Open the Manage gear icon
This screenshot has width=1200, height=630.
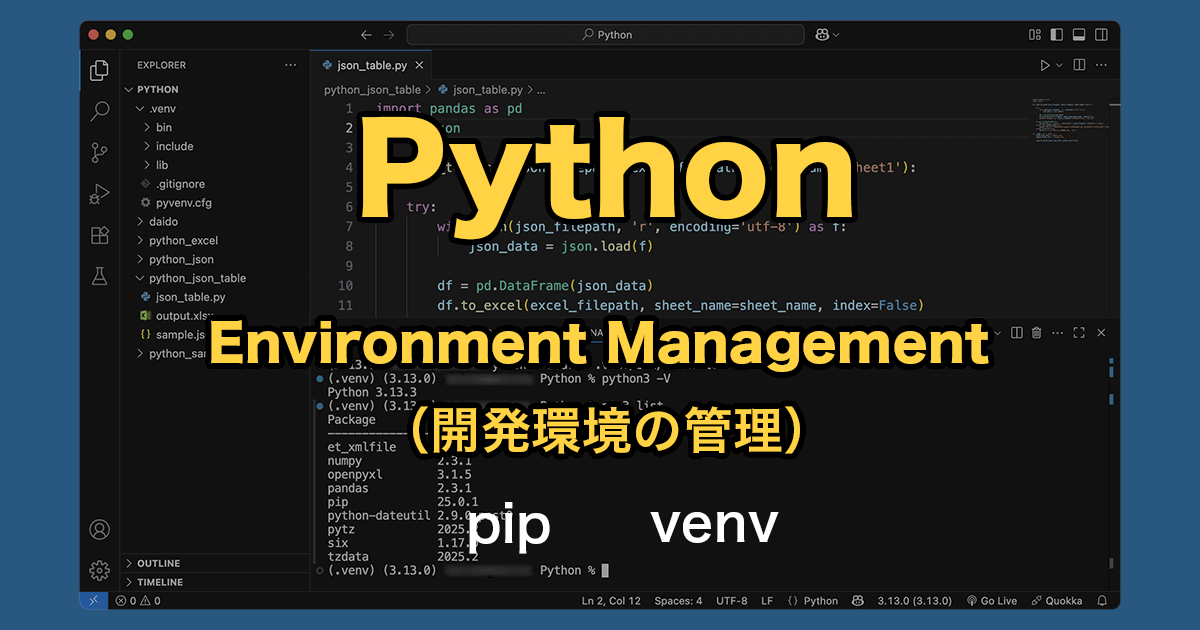pos(99,570)
